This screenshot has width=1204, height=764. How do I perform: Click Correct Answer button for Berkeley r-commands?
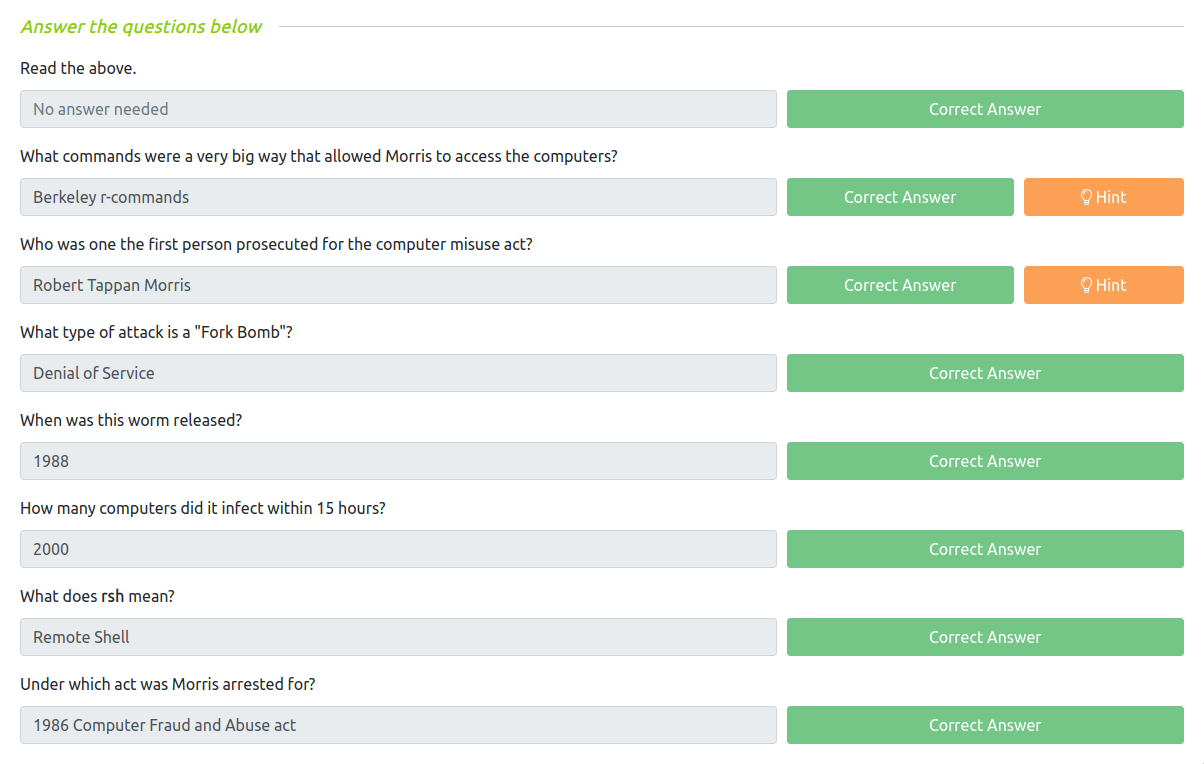tap(899, 197)
